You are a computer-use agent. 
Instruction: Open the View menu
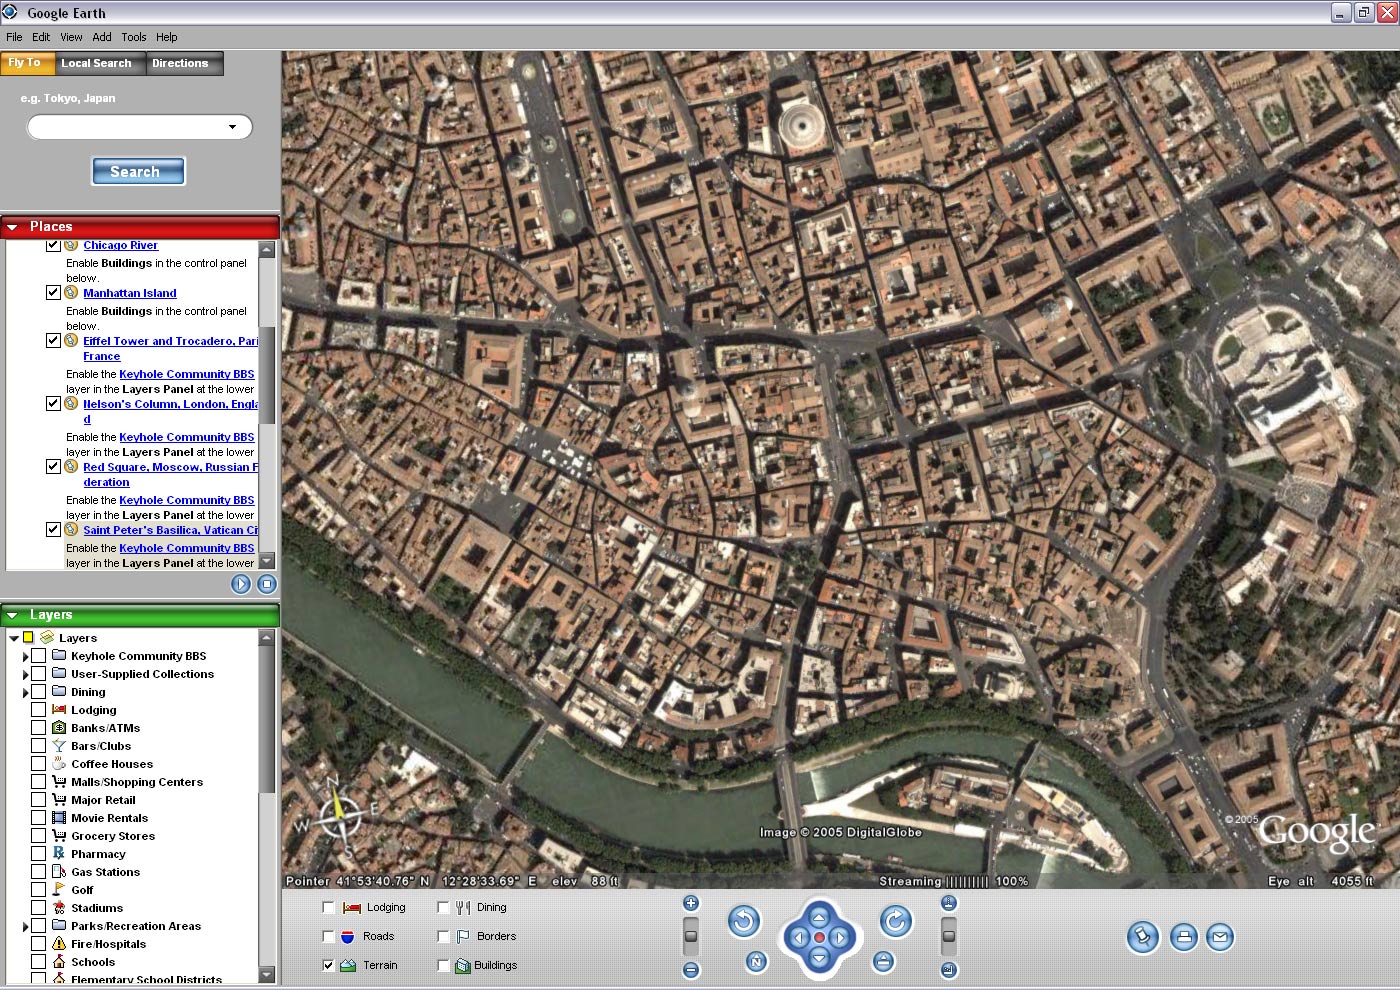(71, 37)
